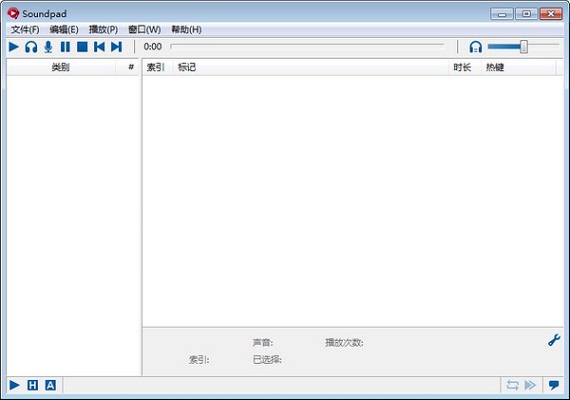Viewport: 570px width, 400px height.
Task: Stop playback with the square stop icon
Action: (82, 47)
